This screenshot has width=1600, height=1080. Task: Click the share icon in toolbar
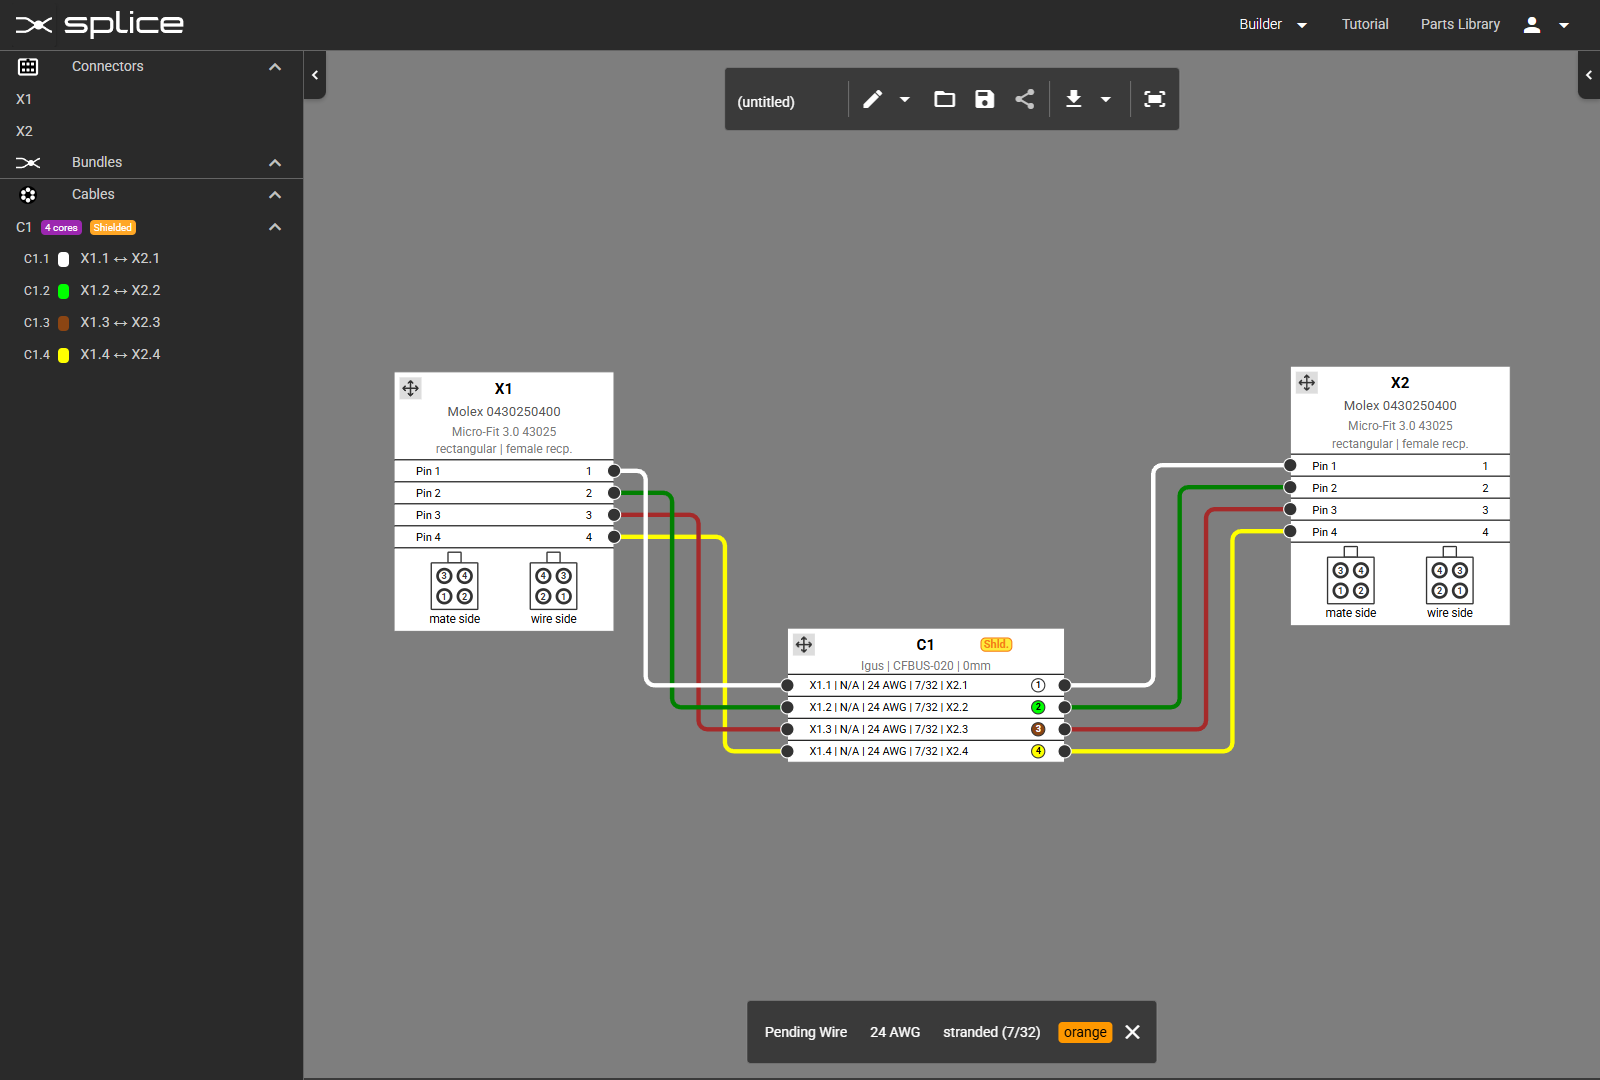(x=1025, y=99)
